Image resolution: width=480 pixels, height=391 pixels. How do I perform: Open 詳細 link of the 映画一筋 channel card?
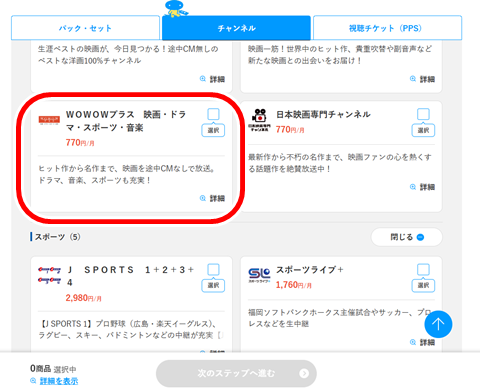point(422,79)
